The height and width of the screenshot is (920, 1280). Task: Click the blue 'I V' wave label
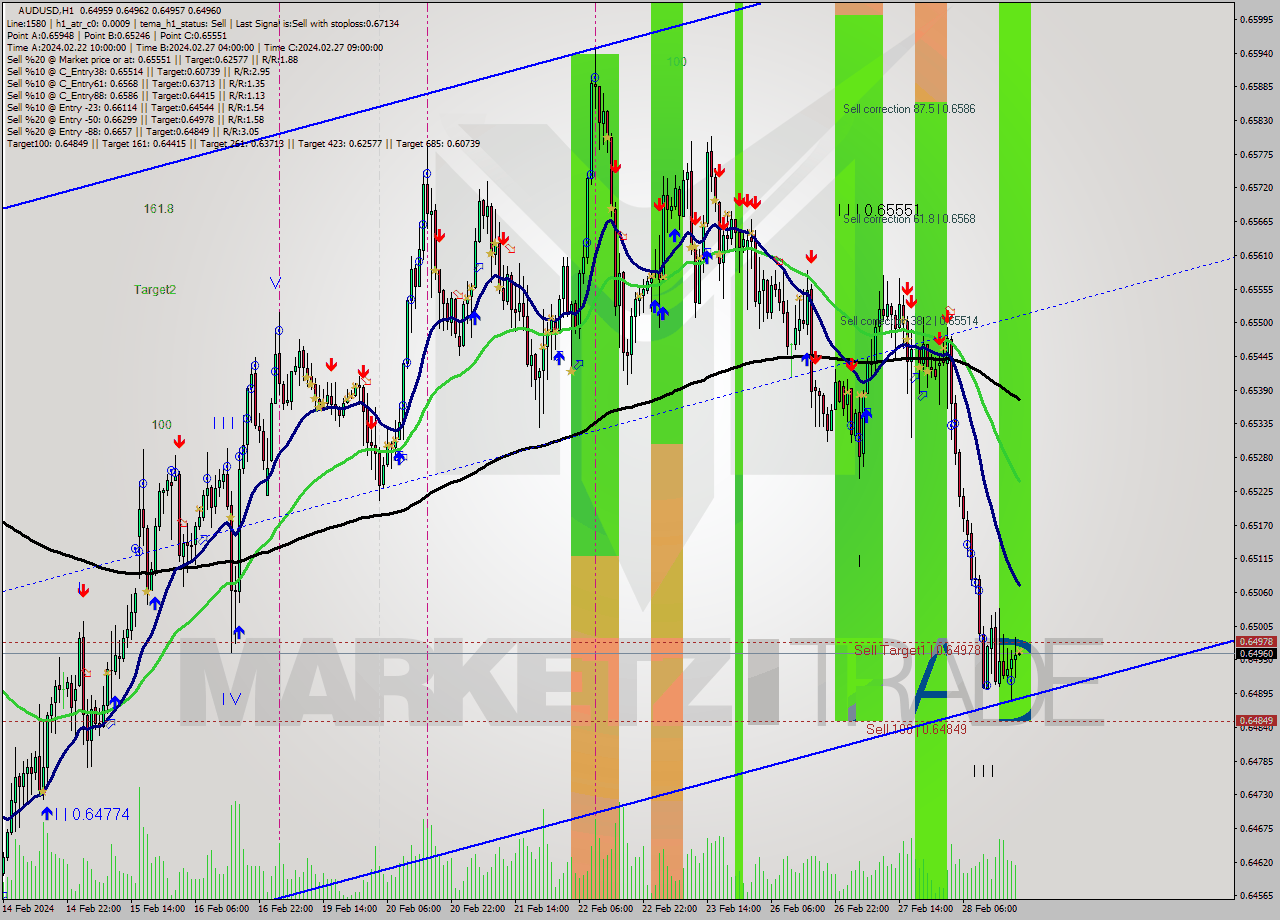[x=231, y=699]
